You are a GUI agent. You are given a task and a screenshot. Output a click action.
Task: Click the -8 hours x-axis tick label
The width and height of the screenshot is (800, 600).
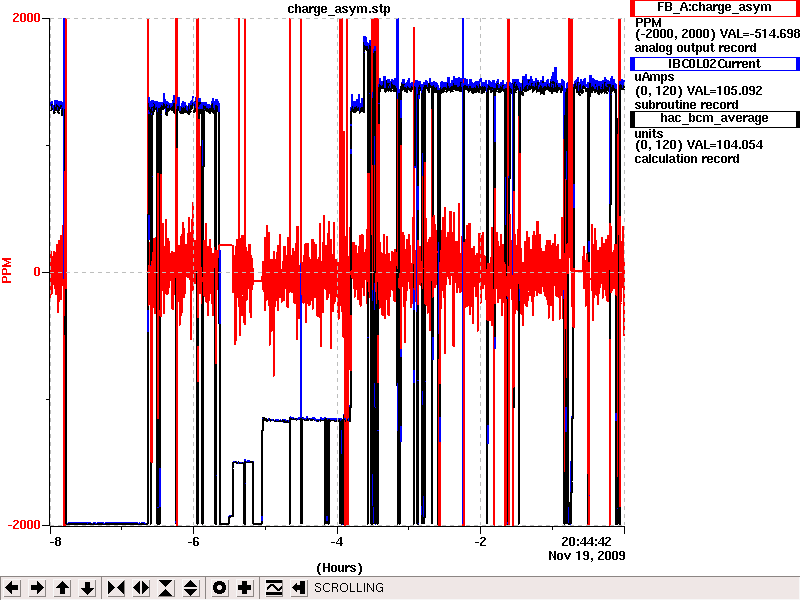55,541
